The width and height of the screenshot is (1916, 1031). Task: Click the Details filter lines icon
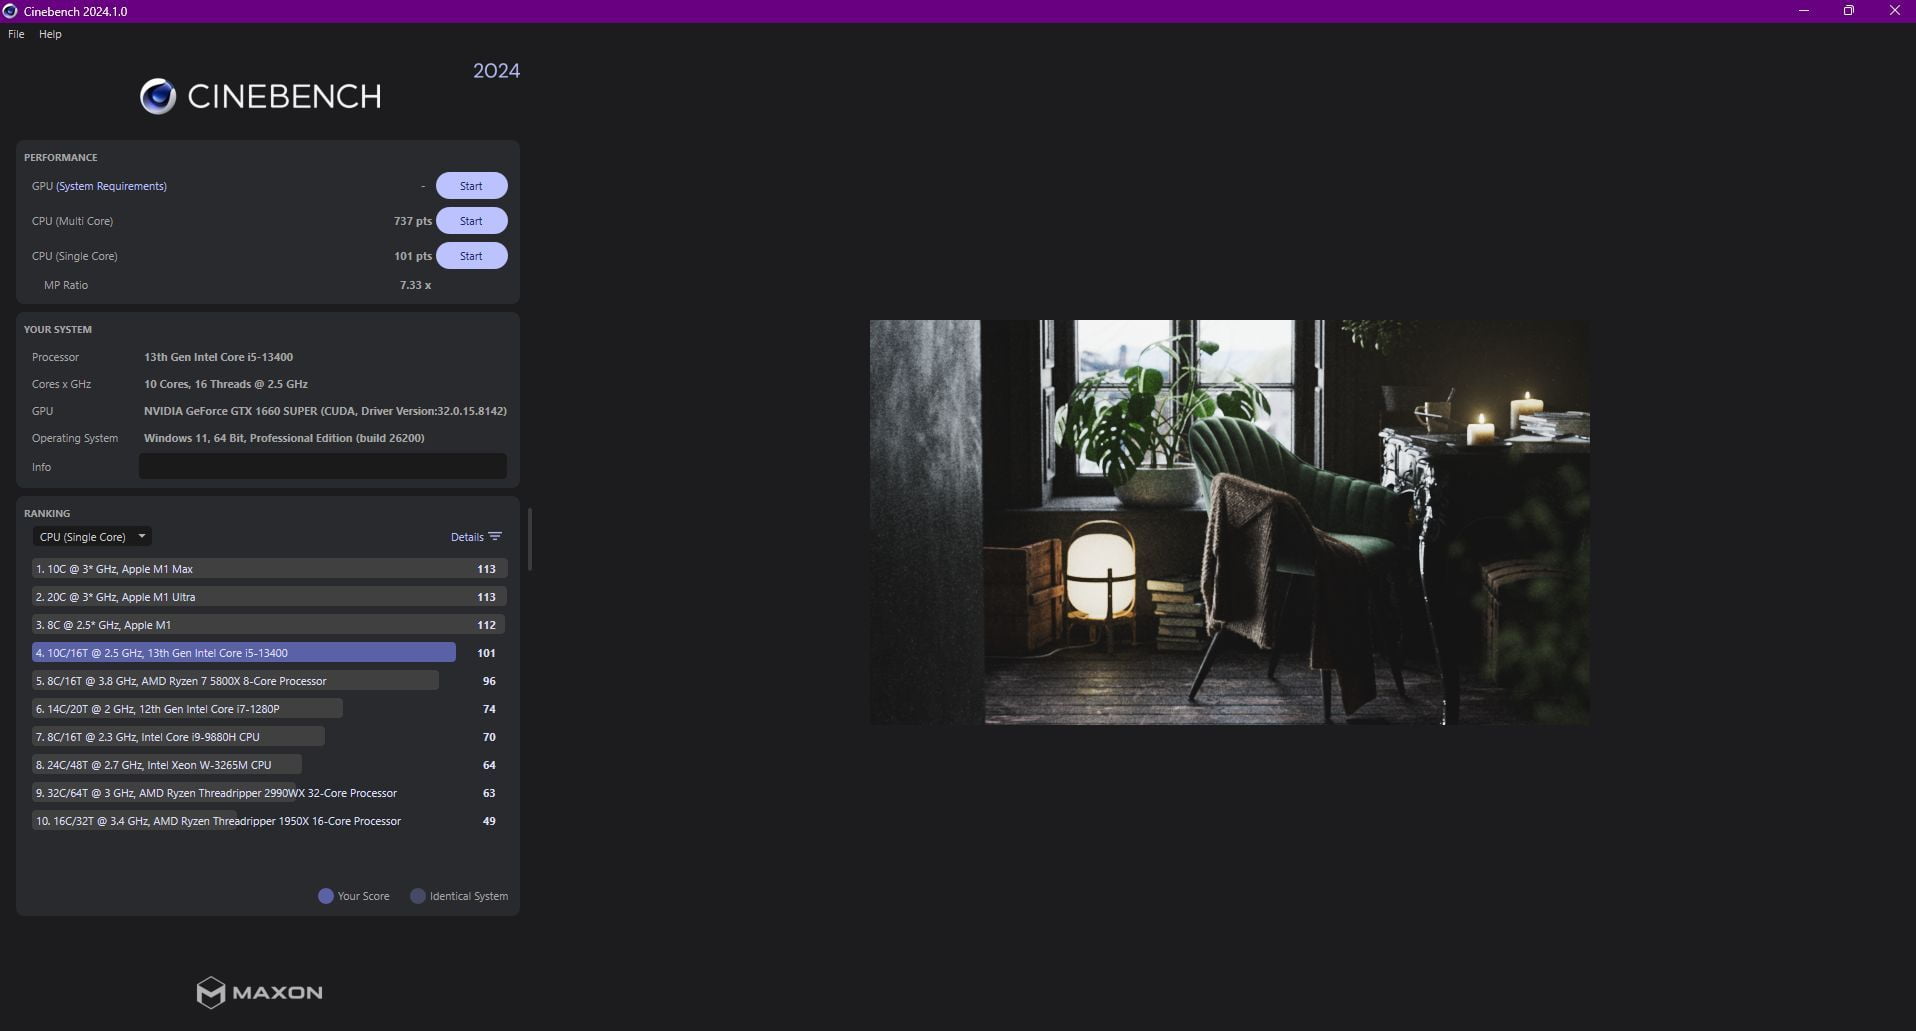coord(495,537)
